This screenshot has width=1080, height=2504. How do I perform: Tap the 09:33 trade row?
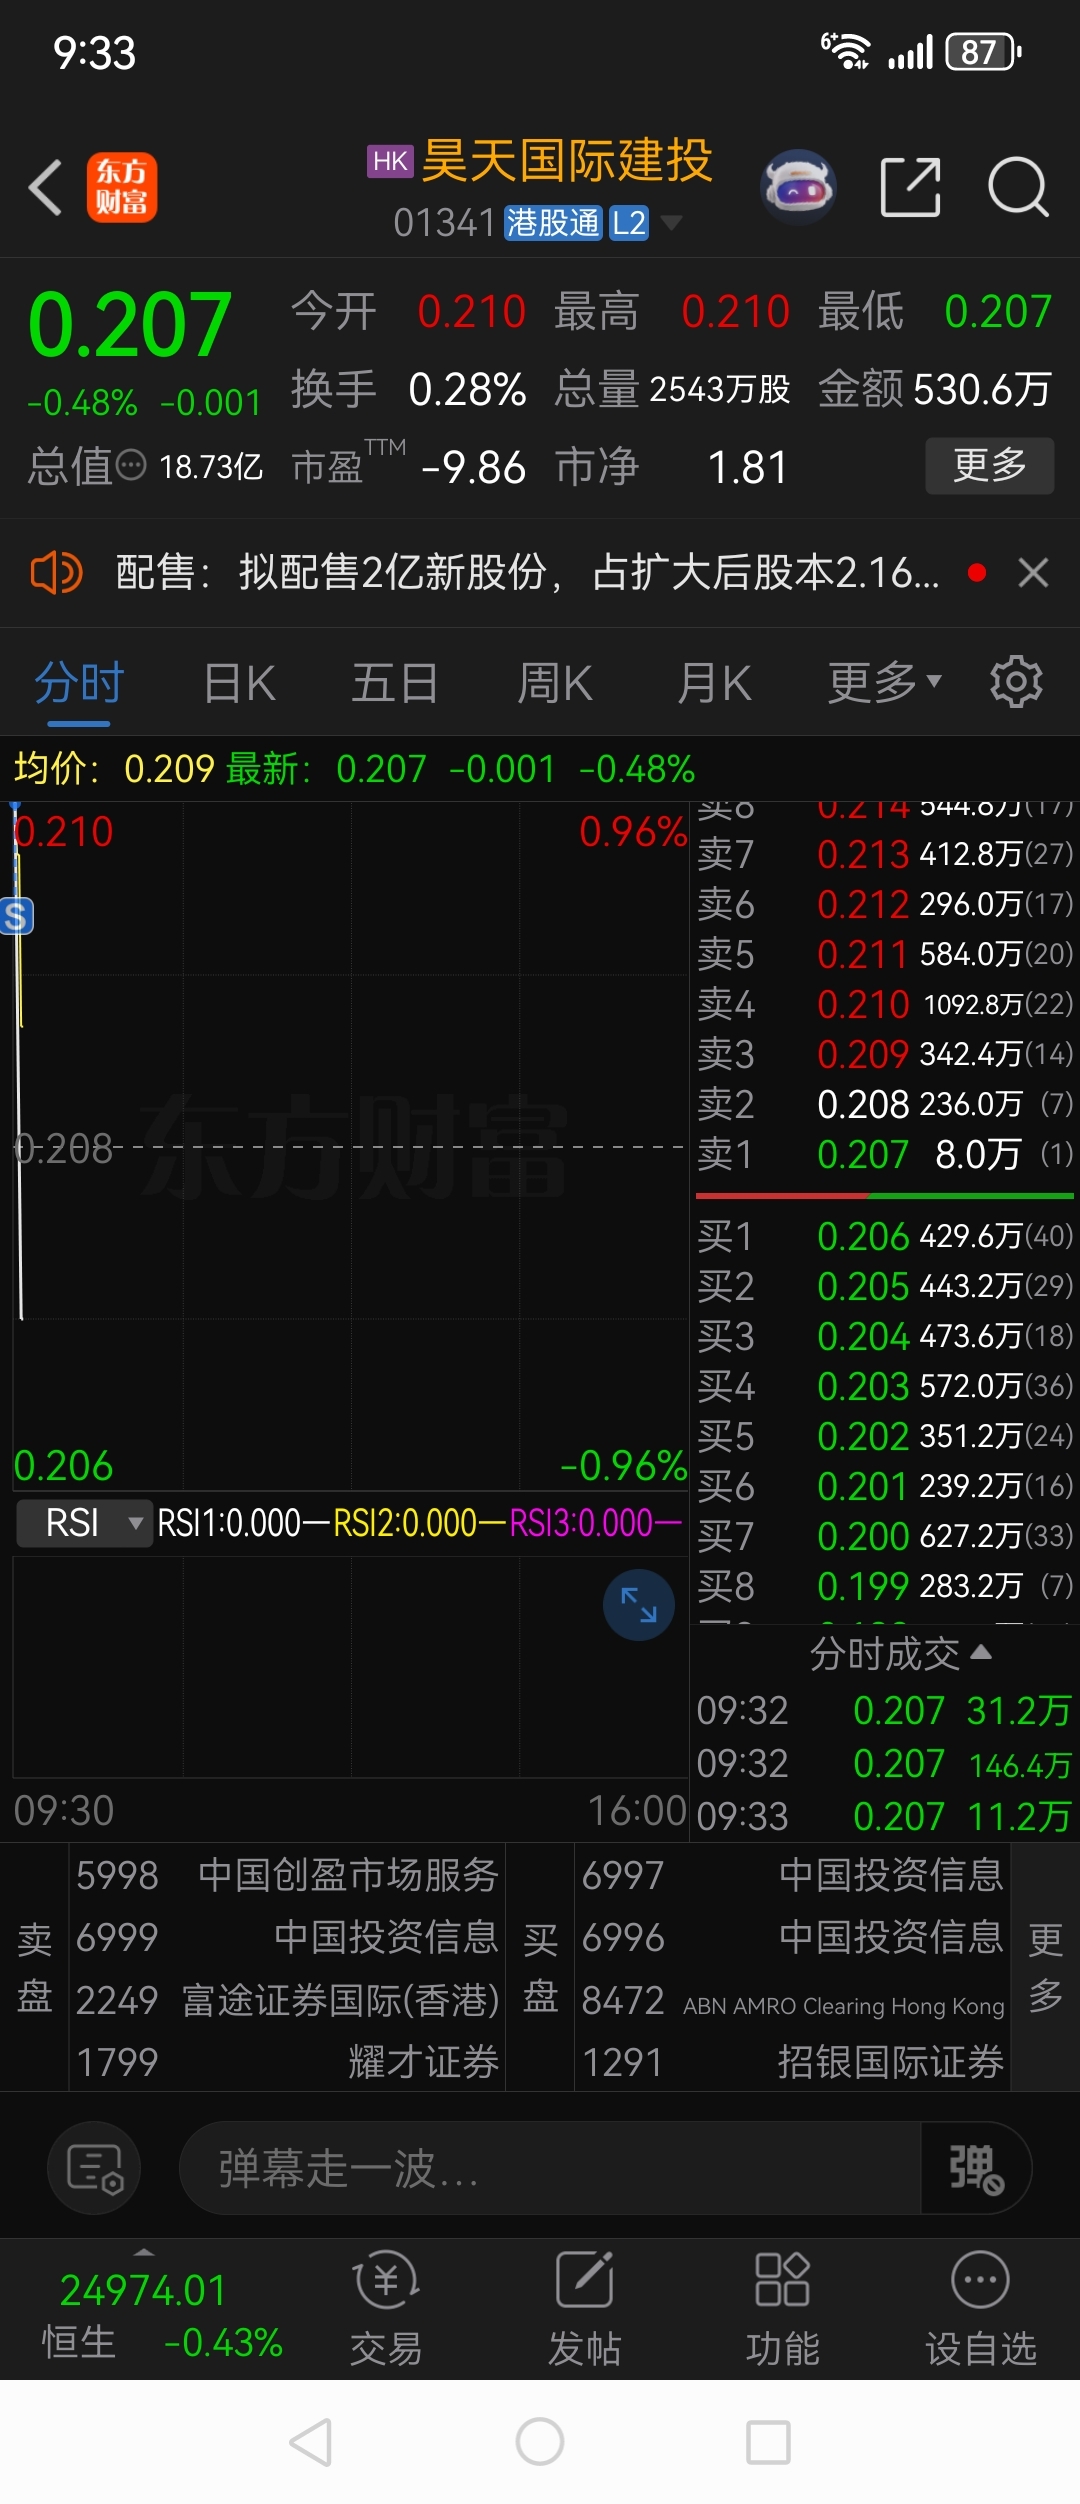coord(884,1816)
